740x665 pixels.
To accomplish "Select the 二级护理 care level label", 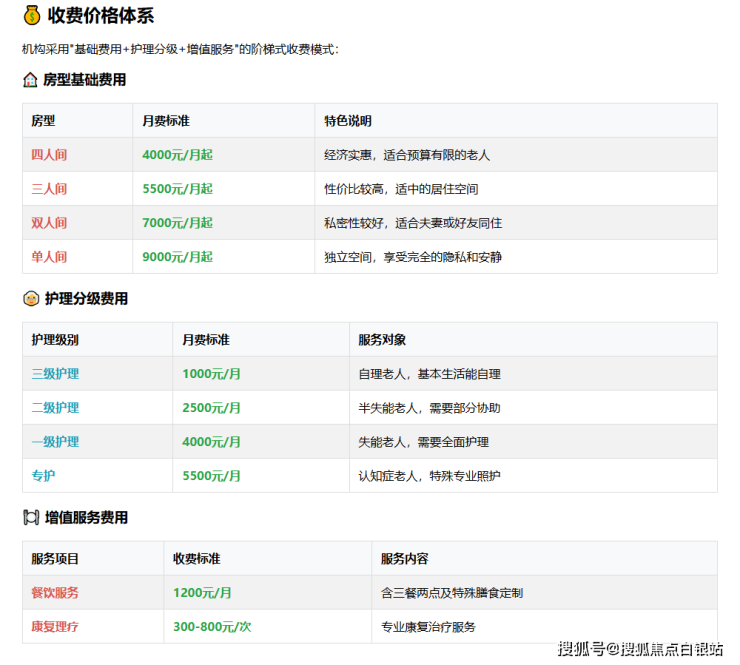I will [x=55, y=408].
